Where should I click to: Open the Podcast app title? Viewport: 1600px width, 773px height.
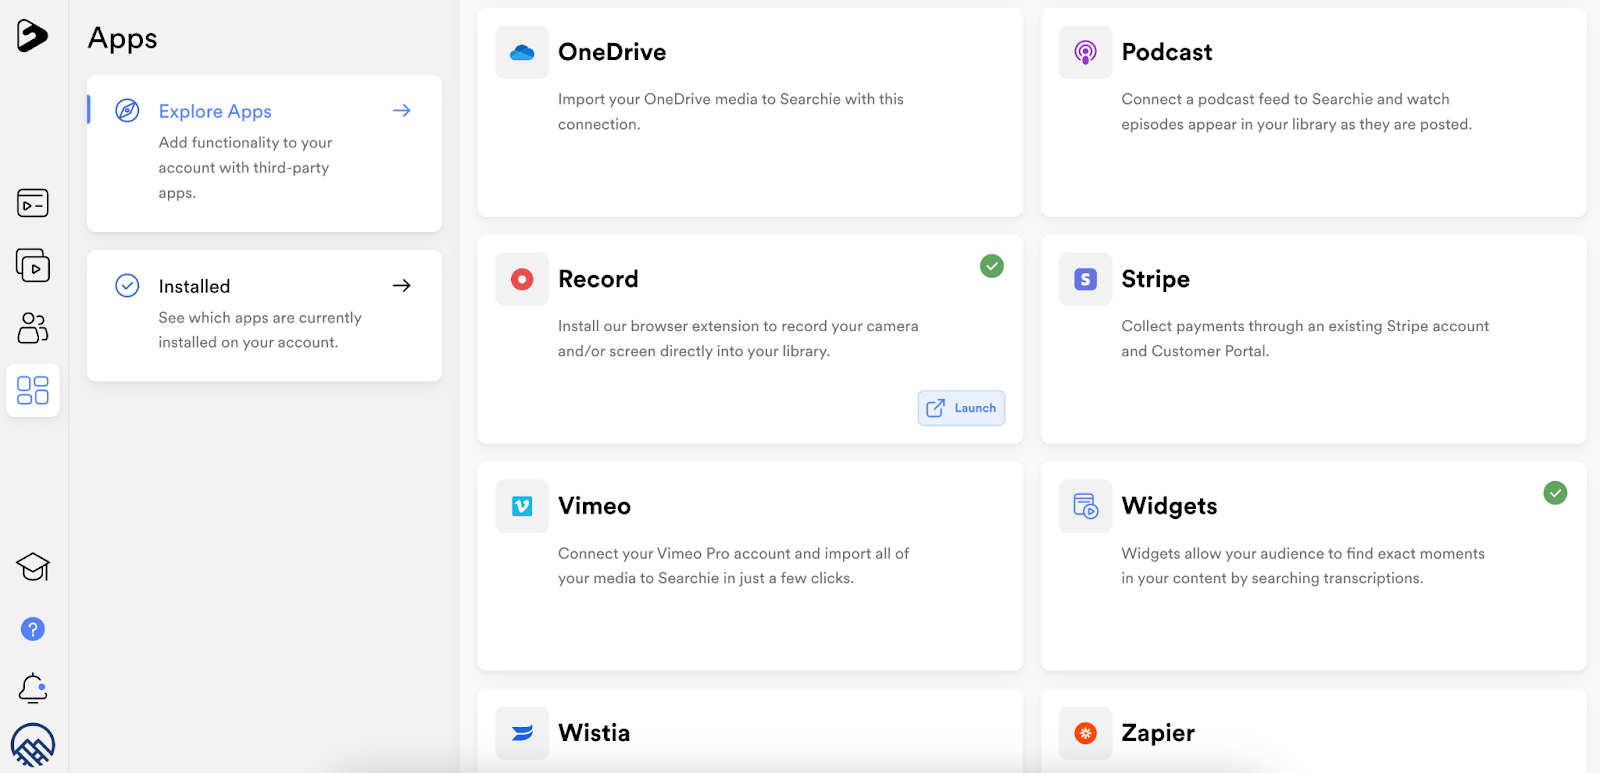click(x=1167, y=52)
